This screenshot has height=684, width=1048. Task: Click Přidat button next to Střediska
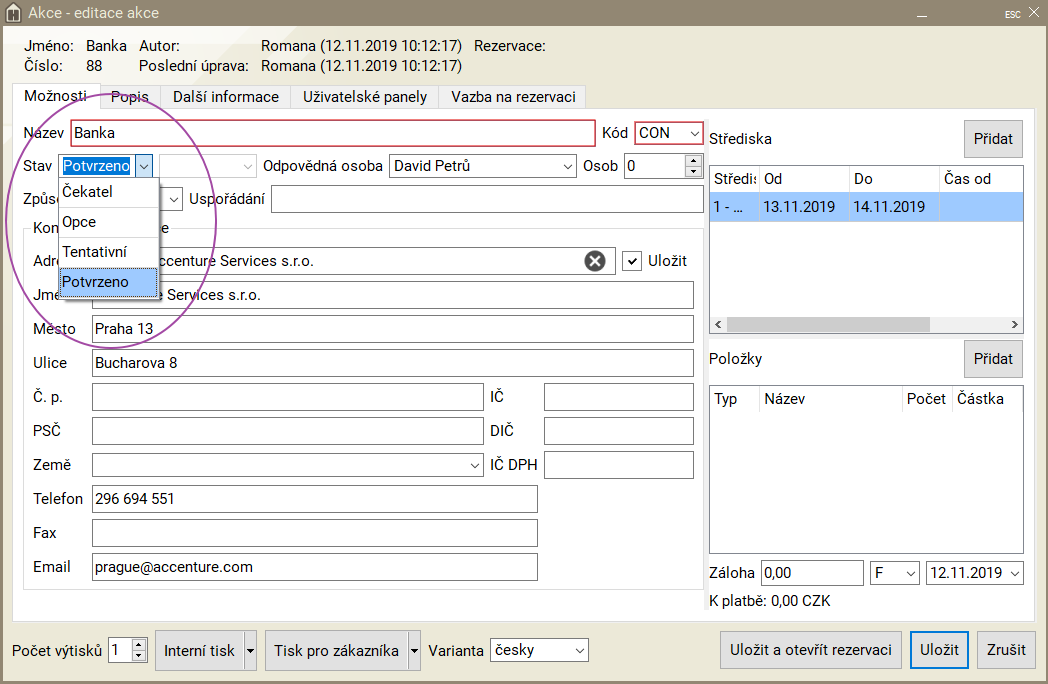pyautogui.click(x=993, y=139)
